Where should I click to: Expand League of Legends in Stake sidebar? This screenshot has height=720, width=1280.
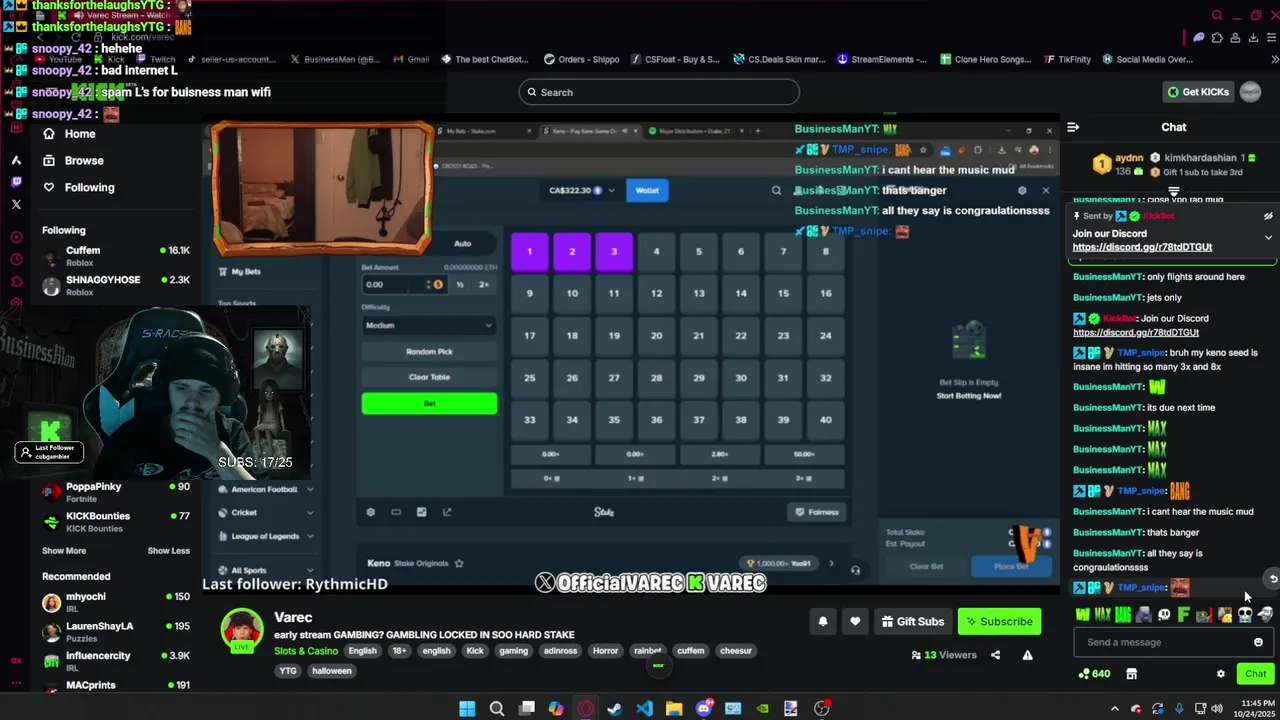(x=265, y=536)
